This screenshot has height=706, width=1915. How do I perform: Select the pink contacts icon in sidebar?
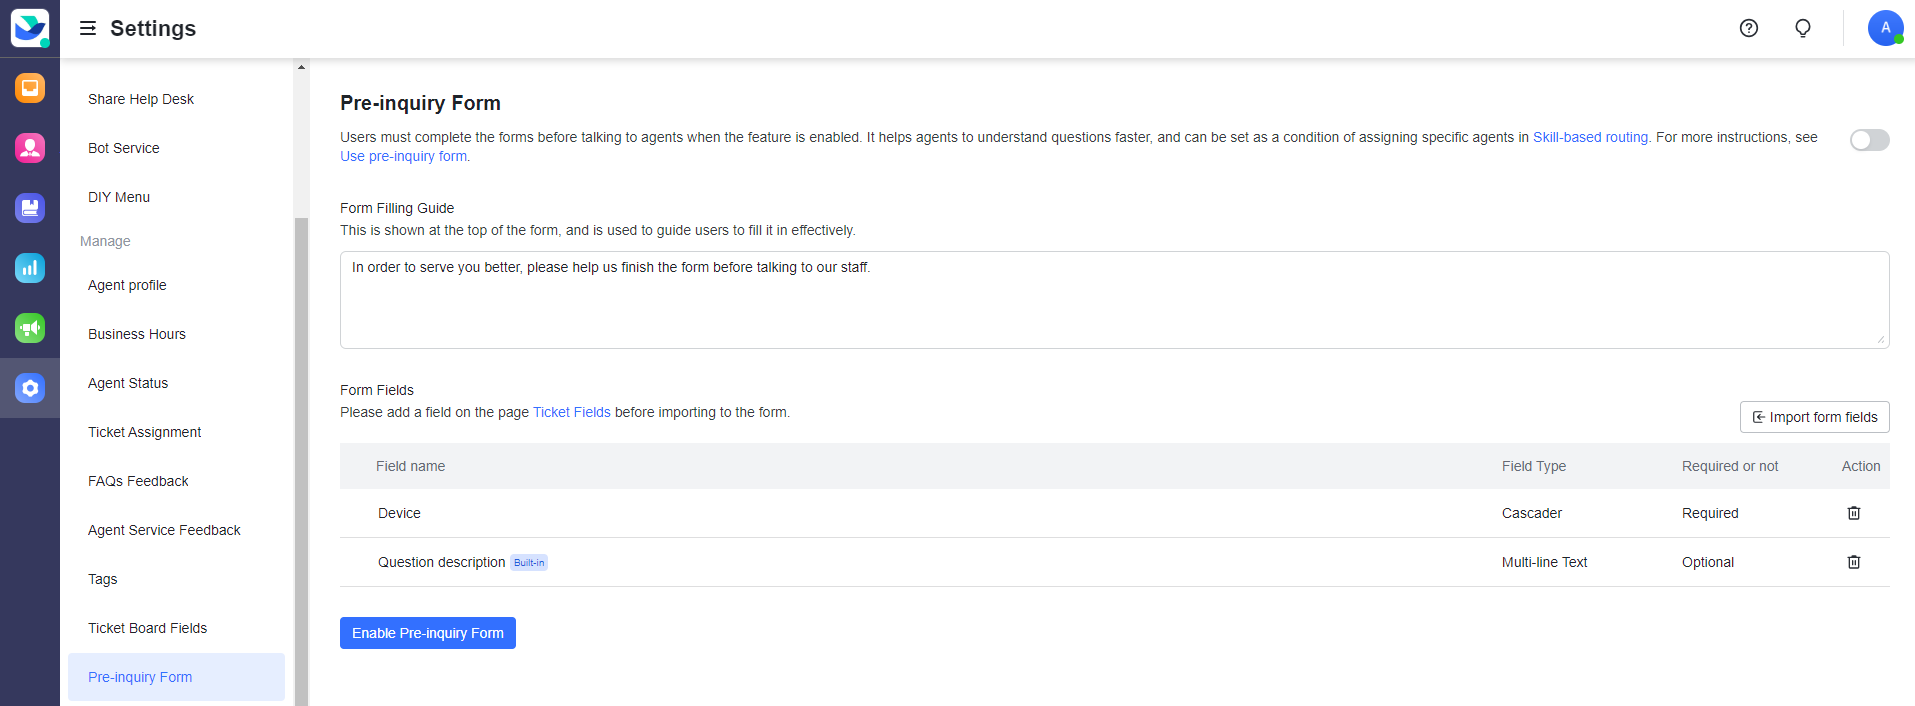click(29, 148)
